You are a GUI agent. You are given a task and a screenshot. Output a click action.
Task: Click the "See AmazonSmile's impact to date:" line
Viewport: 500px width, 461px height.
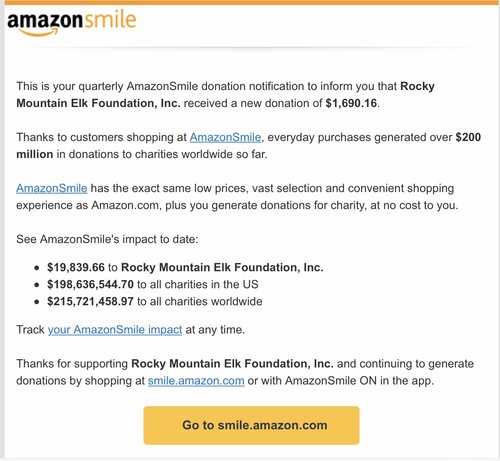pyautogui.click(x=107, y=239)
